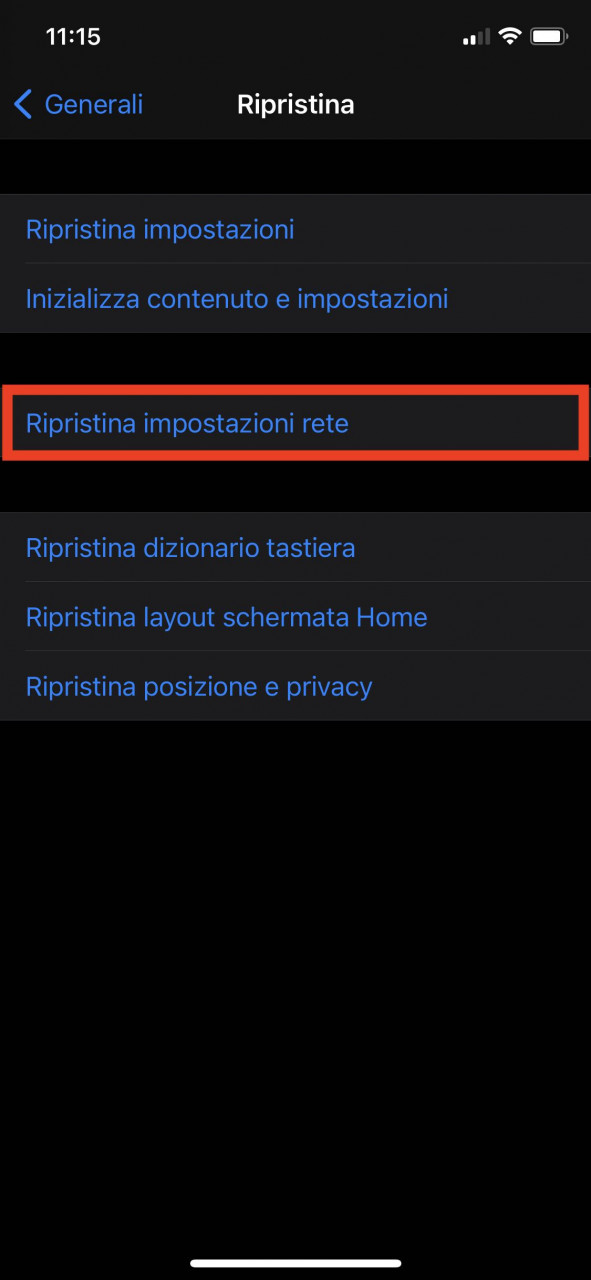Tap the Ripristina page title
The width and height of the screenshot is (591, 1280).
pos(296,104)
